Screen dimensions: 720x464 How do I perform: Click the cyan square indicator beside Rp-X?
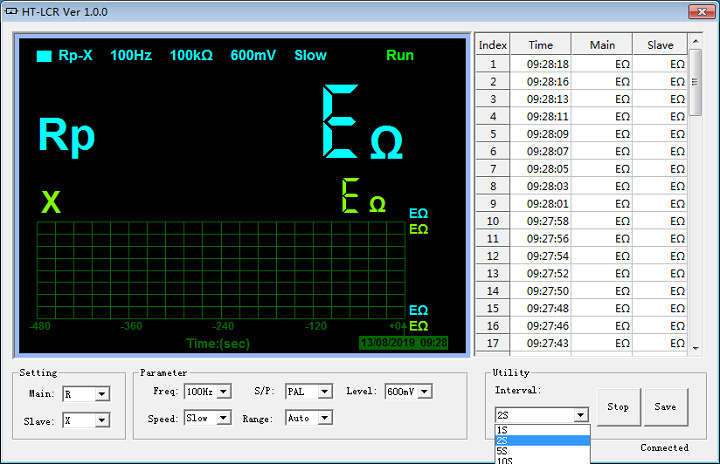[x=44, y=56]
